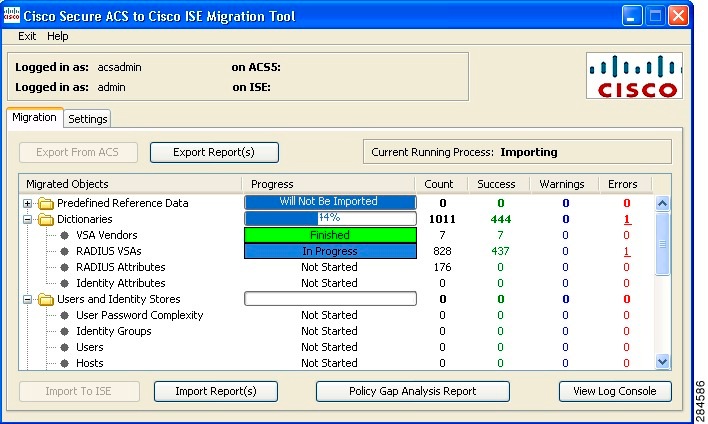Click the Not Started status for Users
The image size is (708, 424).
pyautogui.click(x=329, y=347)
